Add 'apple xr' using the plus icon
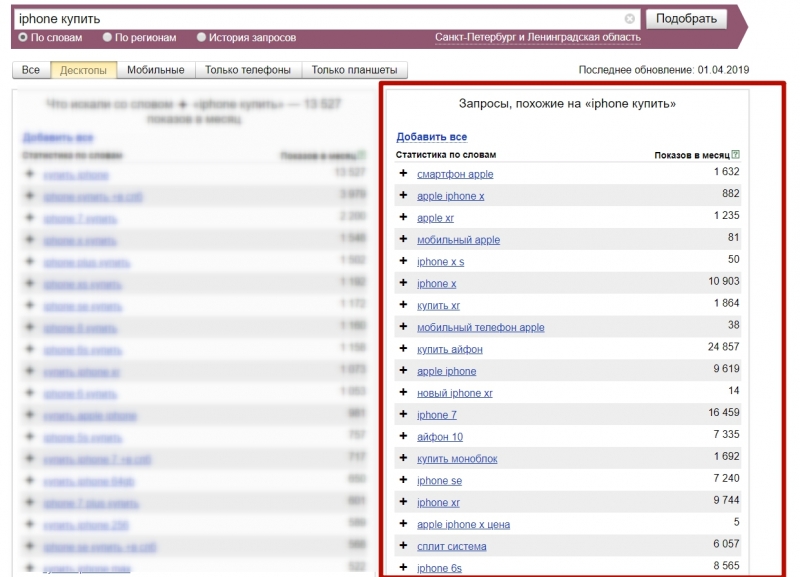This screenshot has width=800, height=577. pos(404,217)
